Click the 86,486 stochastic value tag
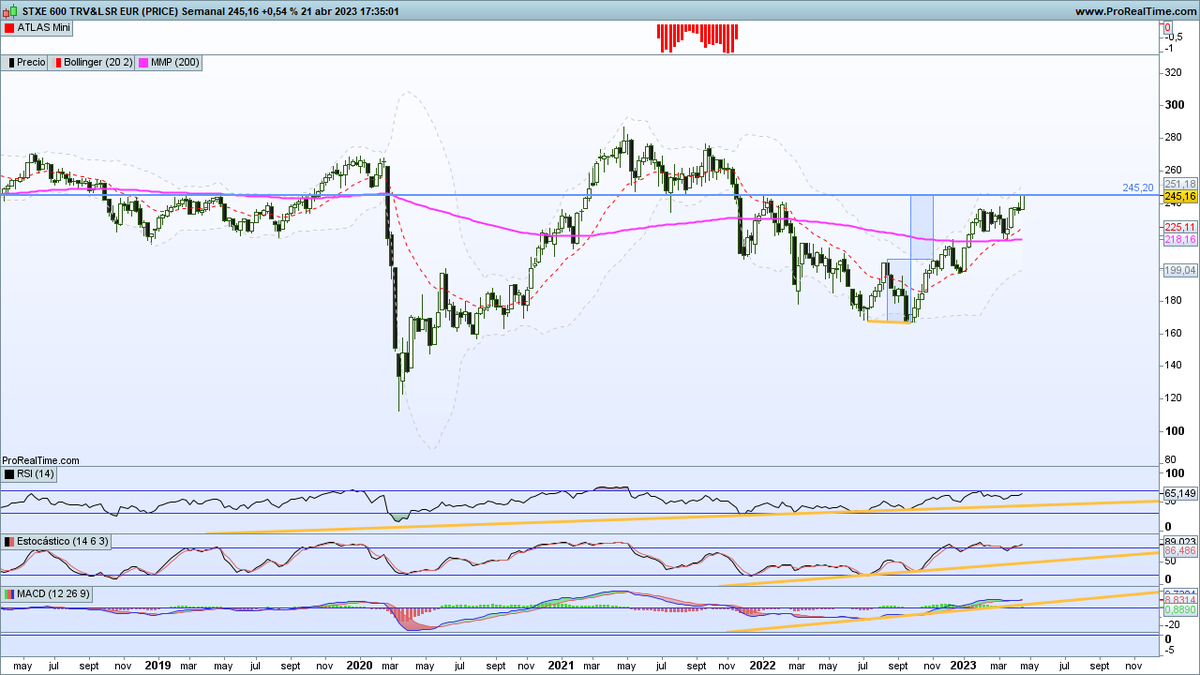The image size is (1200, 675). click(x=1181, y=551)
